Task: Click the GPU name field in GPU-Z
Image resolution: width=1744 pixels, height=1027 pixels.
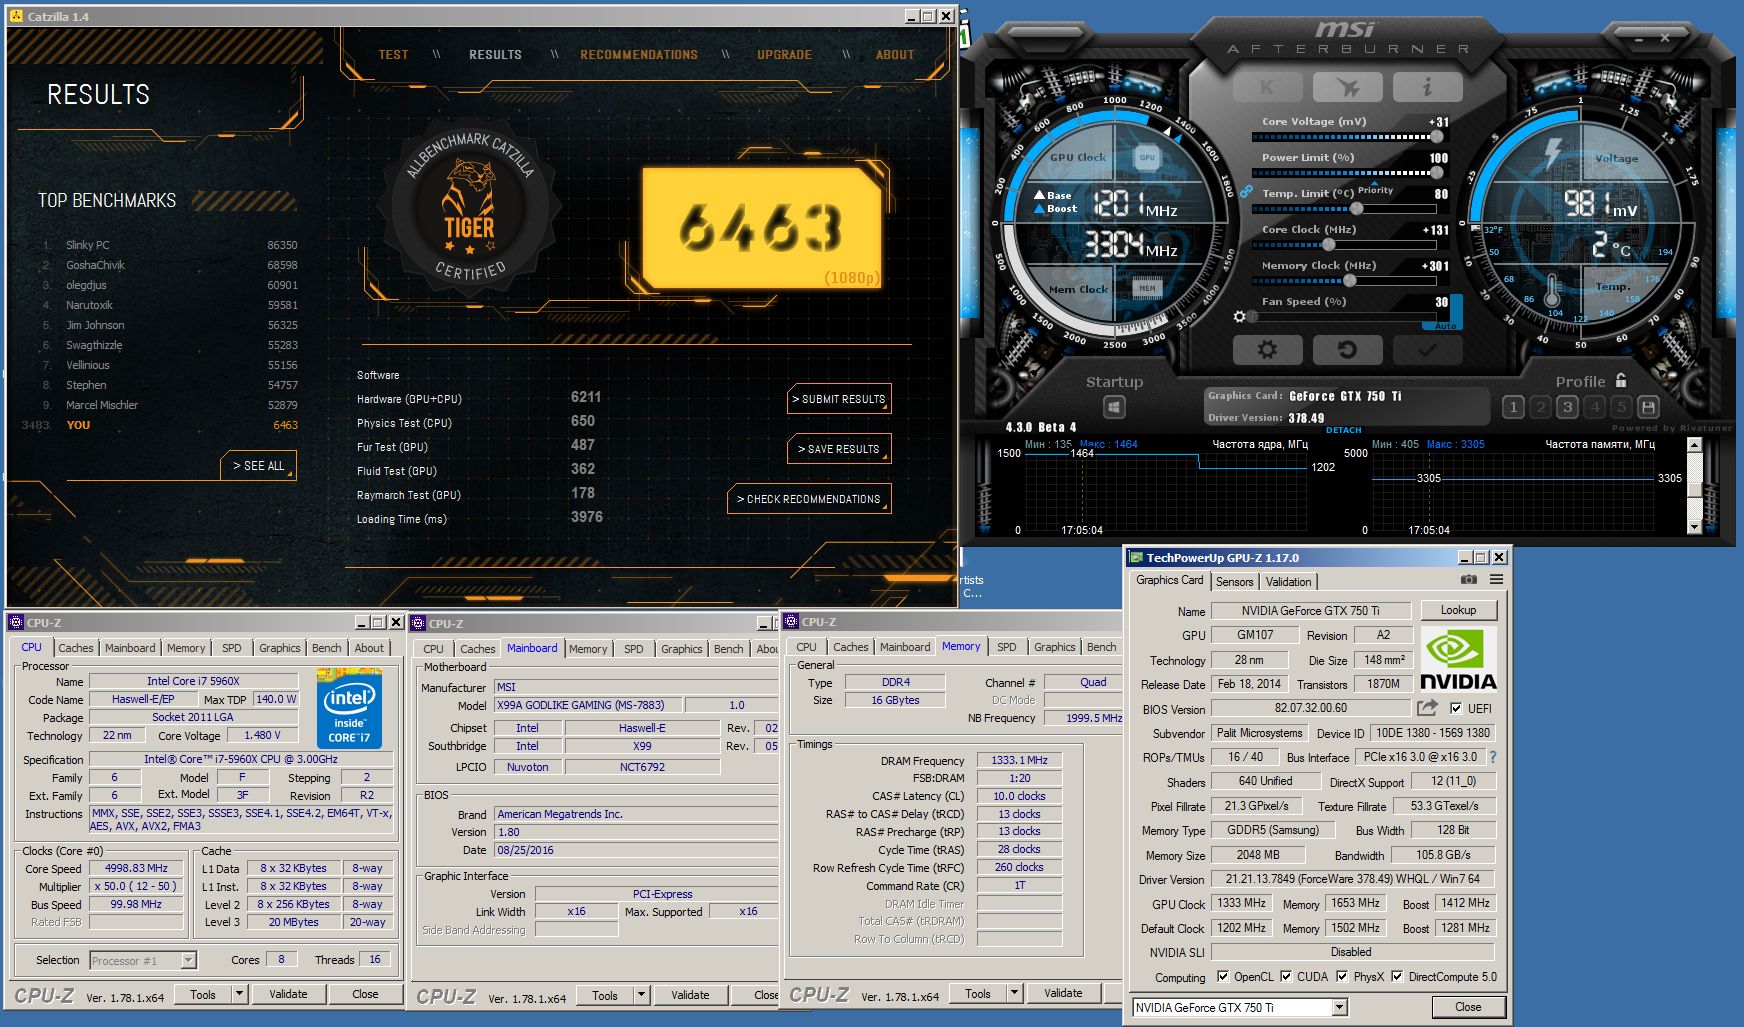Action: pos(1310,611)
